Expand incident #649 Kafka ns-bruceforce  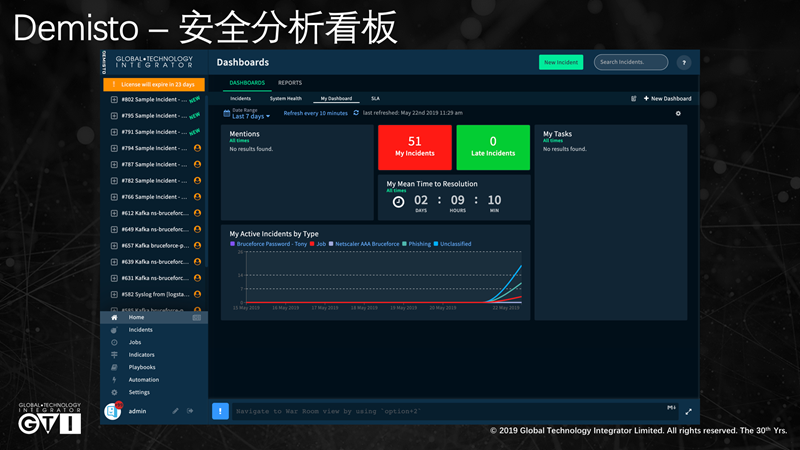tap(114, 229)
